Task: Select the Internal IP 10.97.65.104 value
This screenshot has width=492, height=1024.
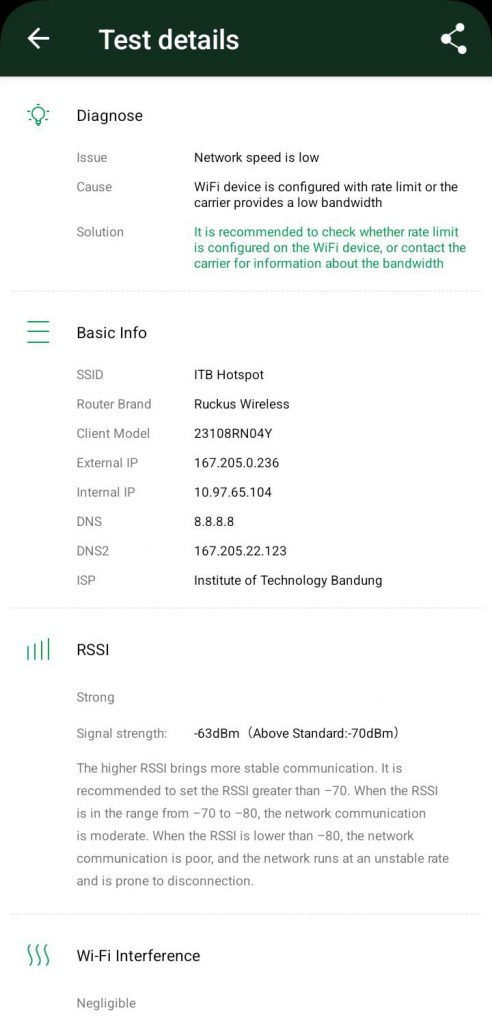Action: pyautogui.click(x=233, y=492)
